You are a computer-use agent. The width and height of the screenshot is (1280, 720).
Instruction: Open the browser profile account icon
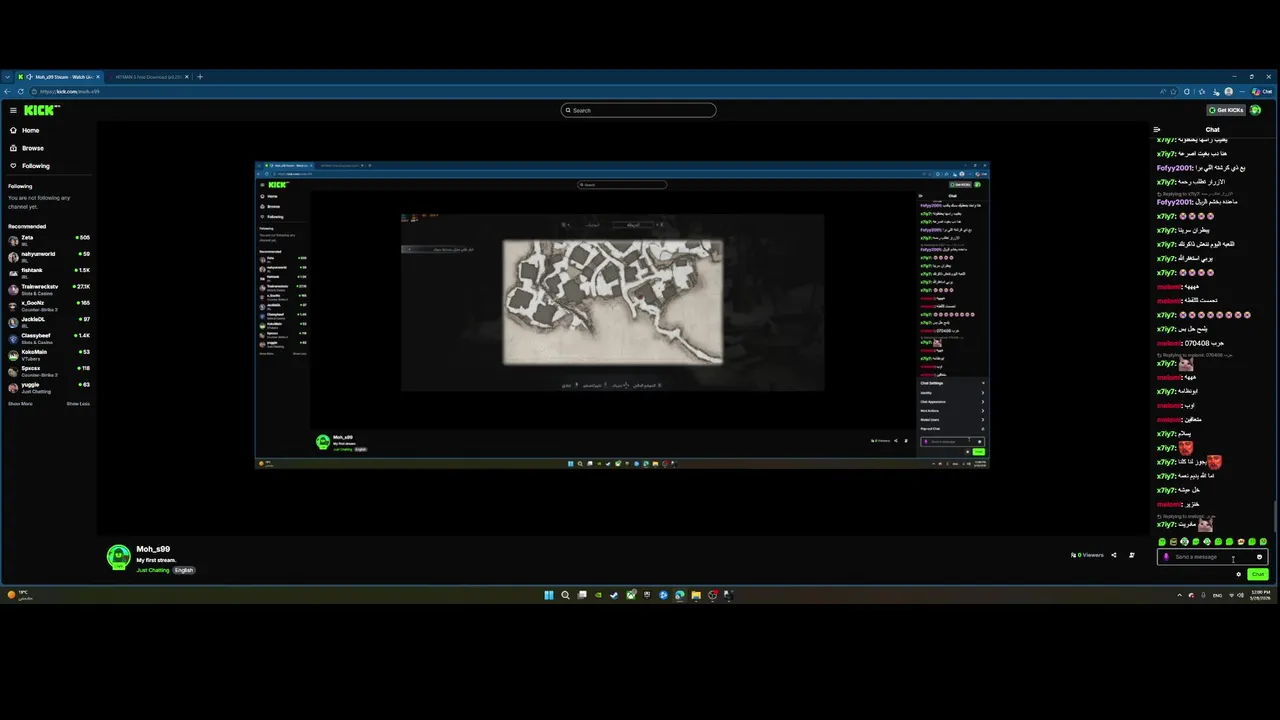pyautogui.click(x=1229, y=91)
